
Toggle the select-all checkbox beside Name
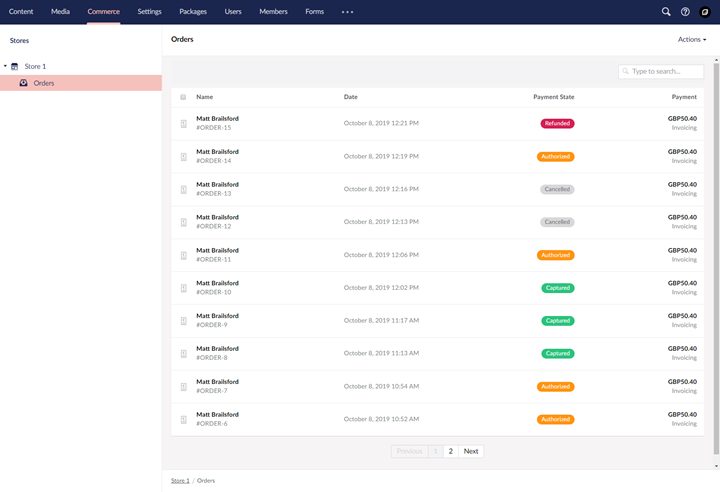183,97
